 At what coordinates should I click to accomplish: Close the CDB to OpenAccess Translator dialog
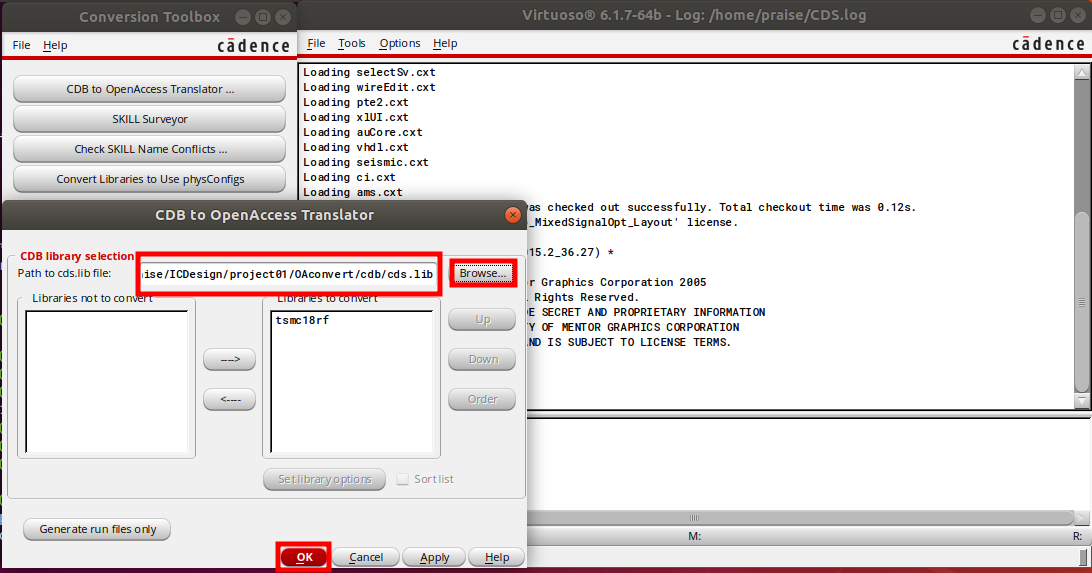pos(513,215)
